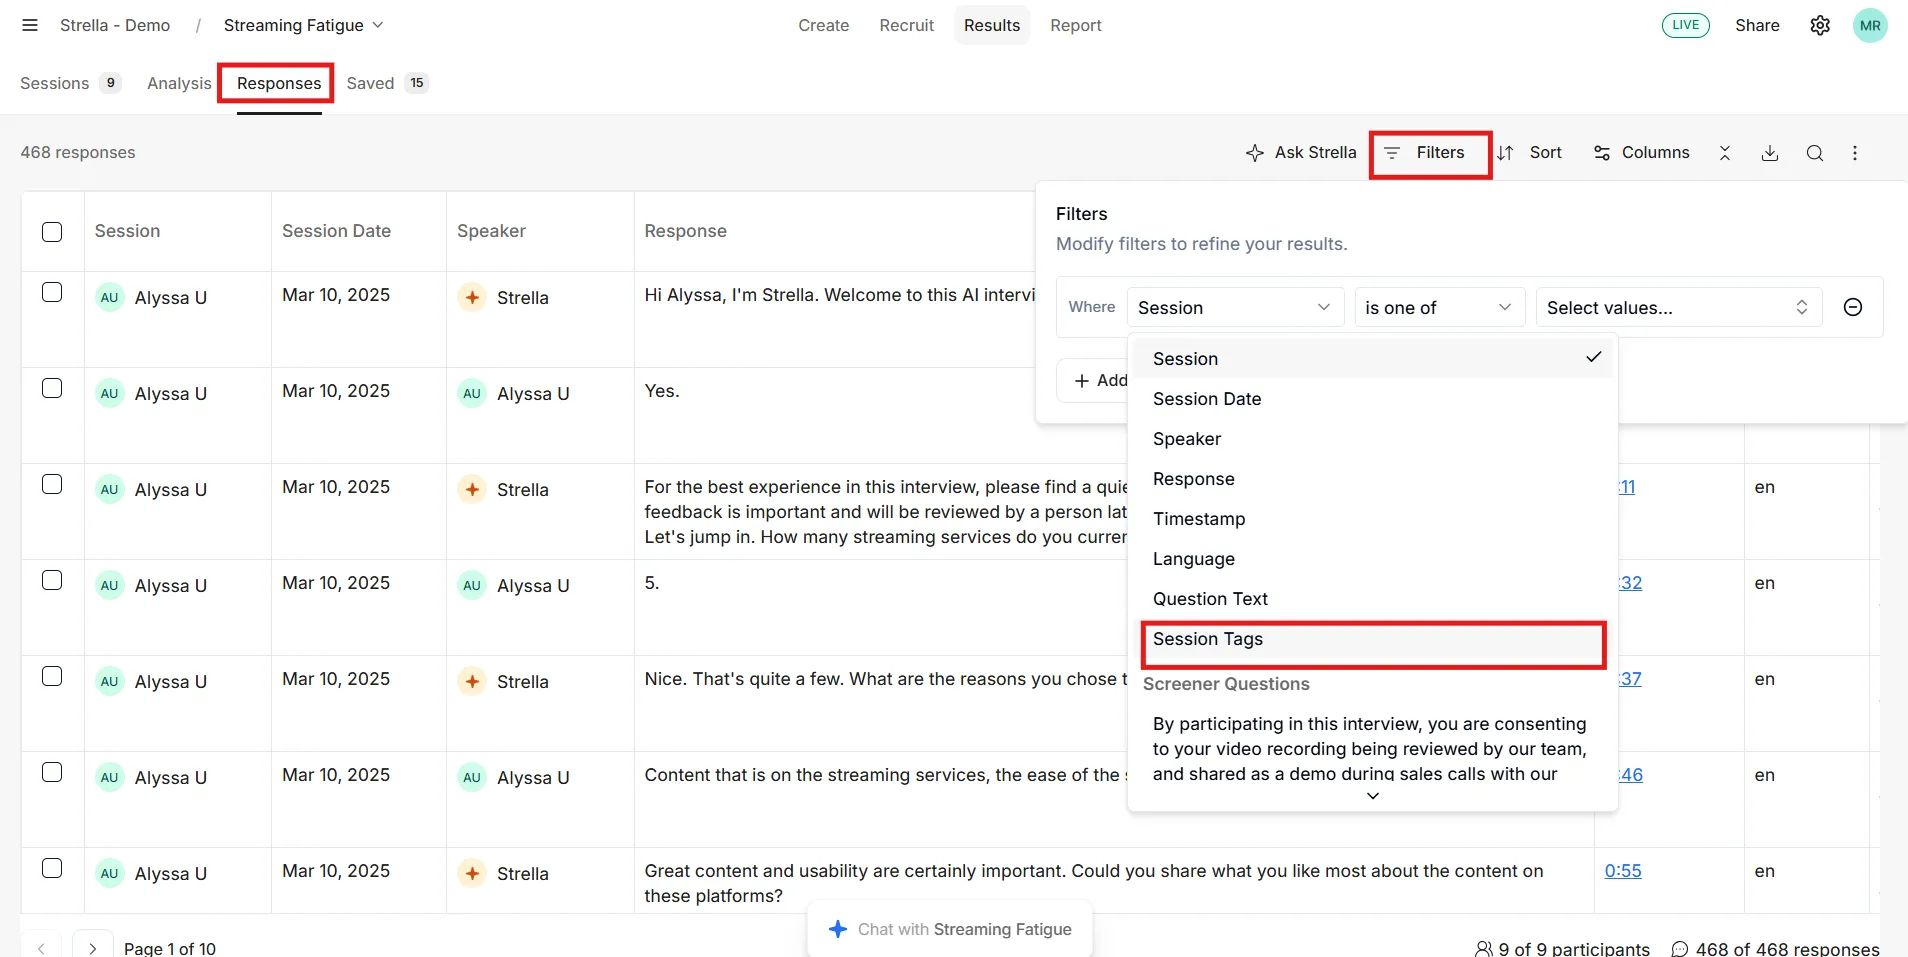Image resolution: width=1908 pixels, height=957 pixels.
Task: Click the Columns sliders icon
Action: [x=1602, y=153]
